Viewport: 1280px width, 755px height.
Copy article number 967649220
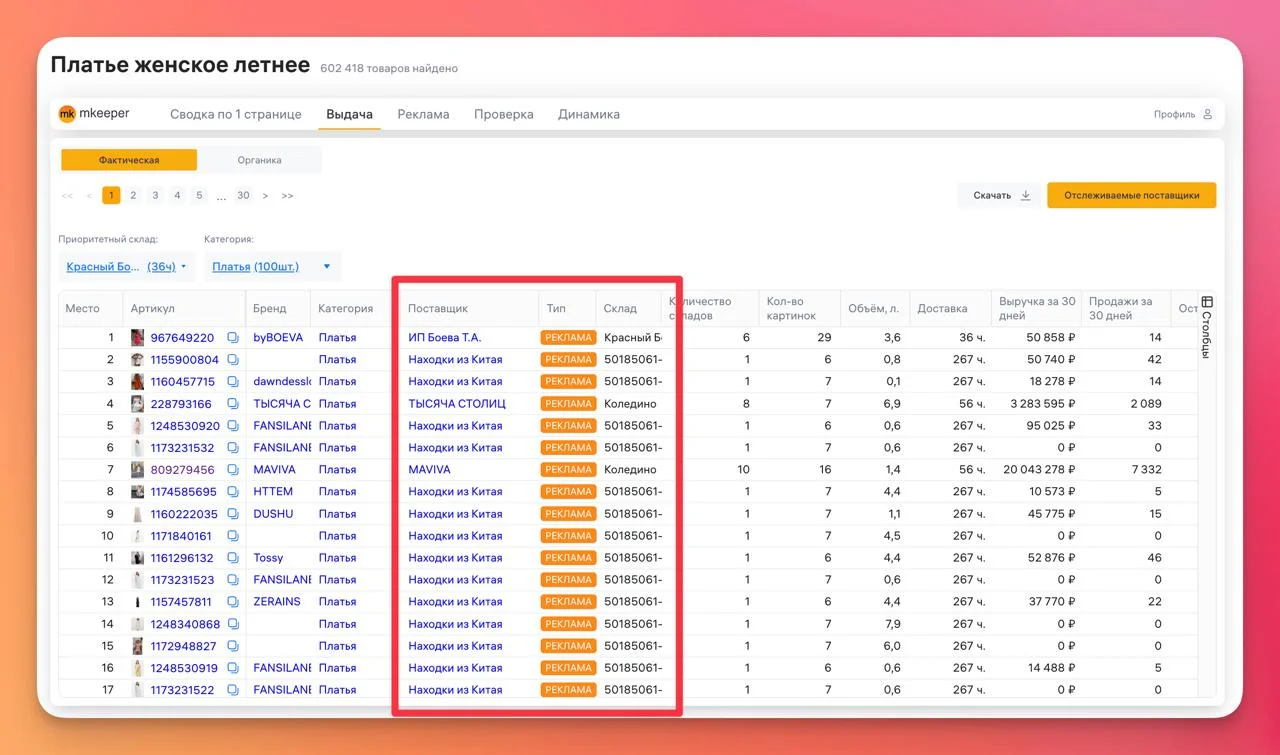coord(232,338)
